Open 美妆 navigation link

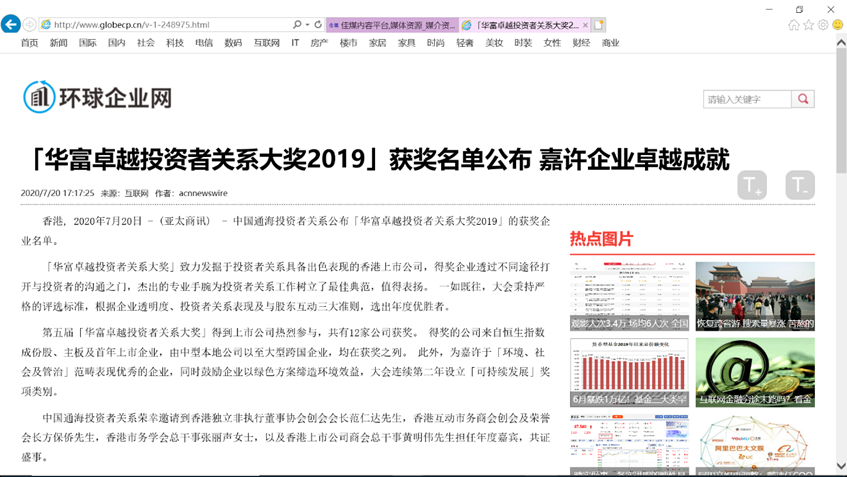click(494, 43)
